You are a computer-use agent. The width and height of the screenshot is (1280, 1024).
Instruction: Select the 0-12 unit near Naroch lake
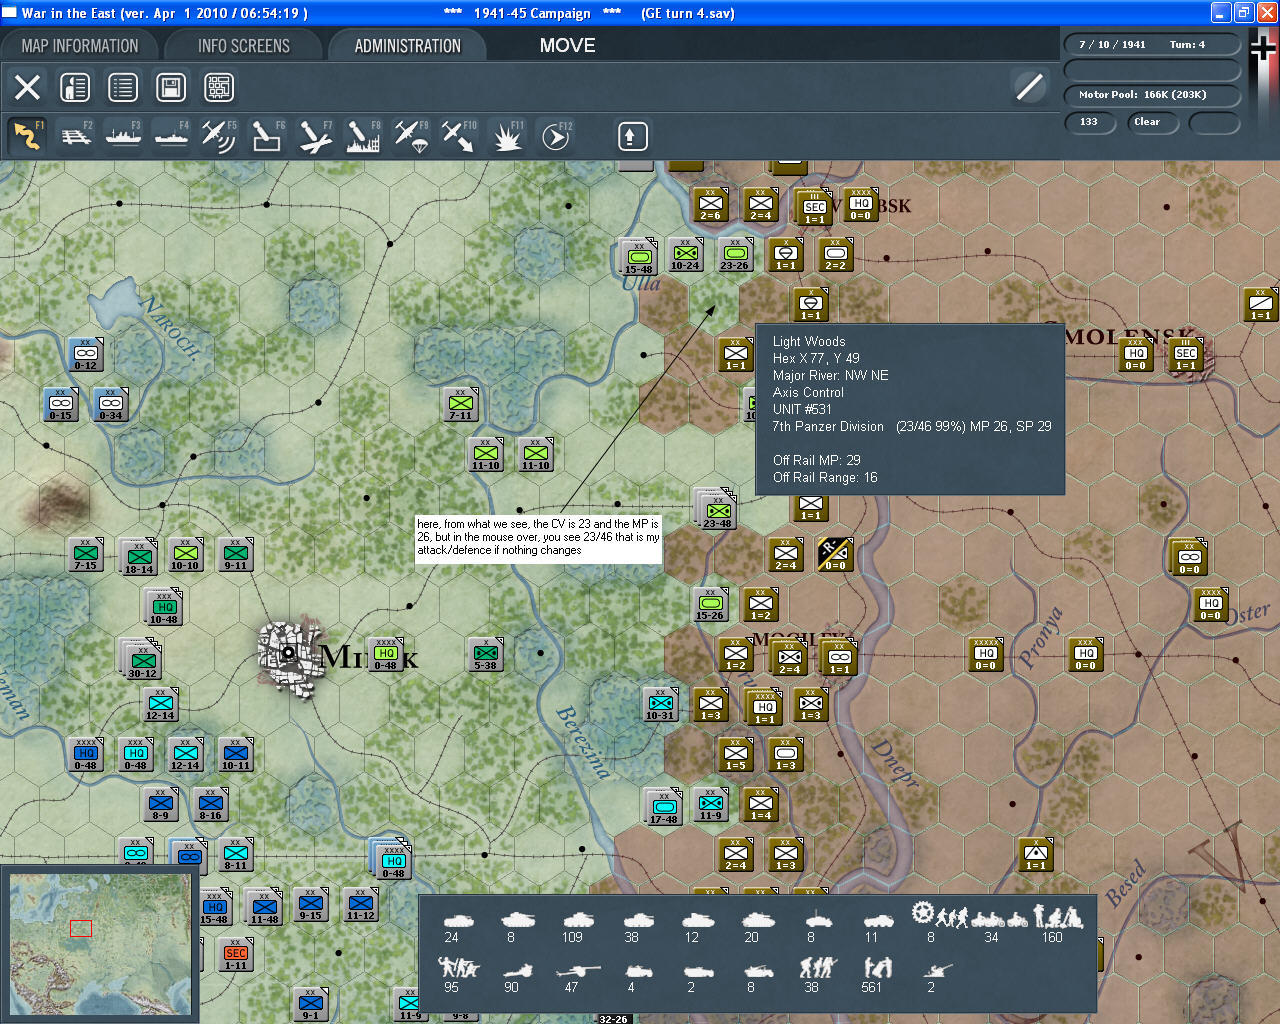click(86, 355)
